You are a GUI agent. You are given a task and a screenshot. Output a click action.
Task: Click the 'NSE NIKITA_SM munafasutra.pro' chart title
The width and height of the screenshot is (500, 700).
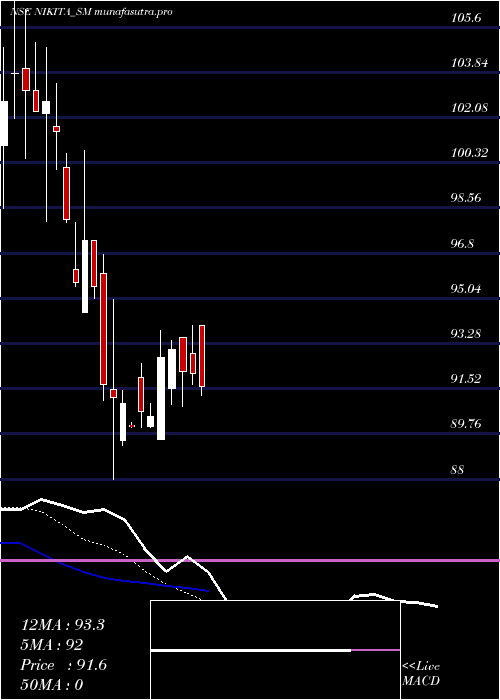91,12
